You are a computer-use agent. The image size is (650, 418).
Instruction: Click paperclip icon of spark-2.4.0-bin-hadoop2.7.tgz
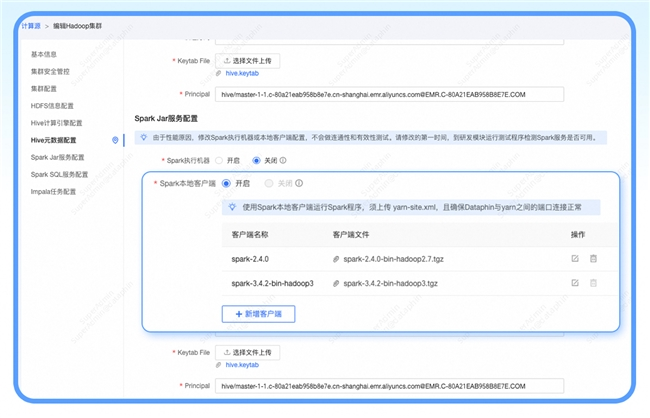tap(336, 258)
